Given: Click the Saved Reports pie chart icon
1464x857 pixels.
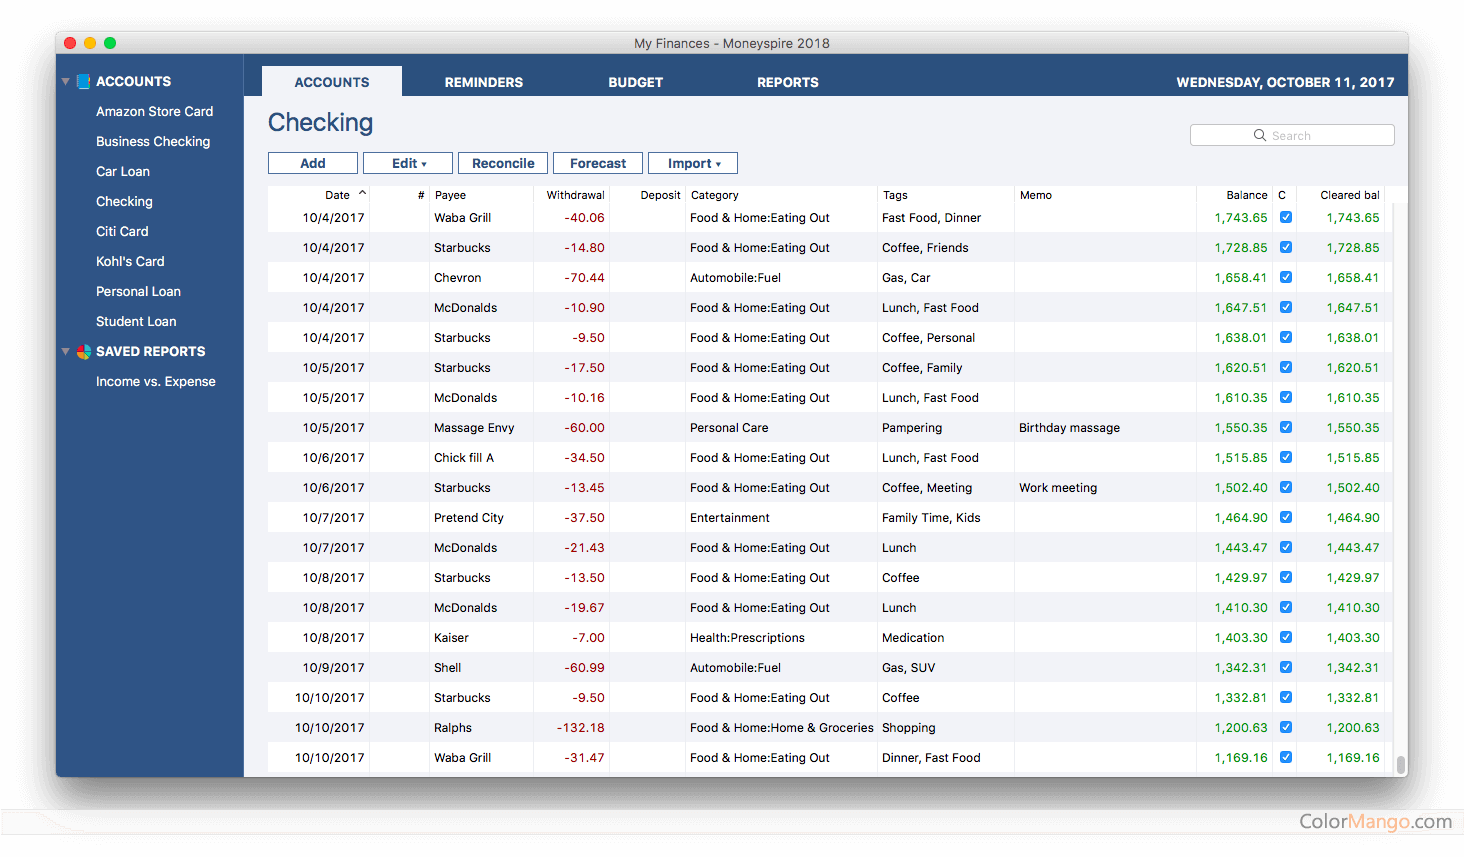Looking at the screenshot, I should pos(84,352).
